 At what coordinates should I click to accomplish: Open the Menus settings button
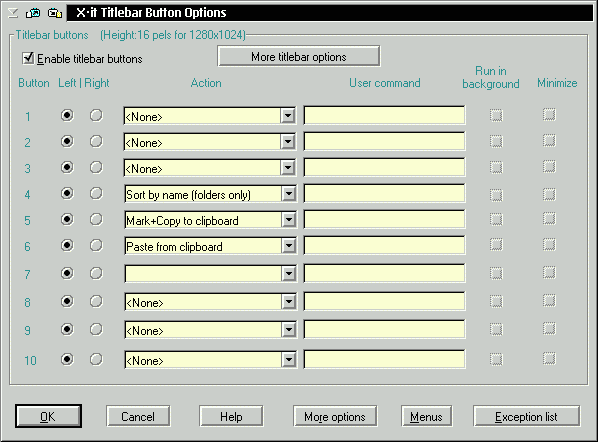426,416
